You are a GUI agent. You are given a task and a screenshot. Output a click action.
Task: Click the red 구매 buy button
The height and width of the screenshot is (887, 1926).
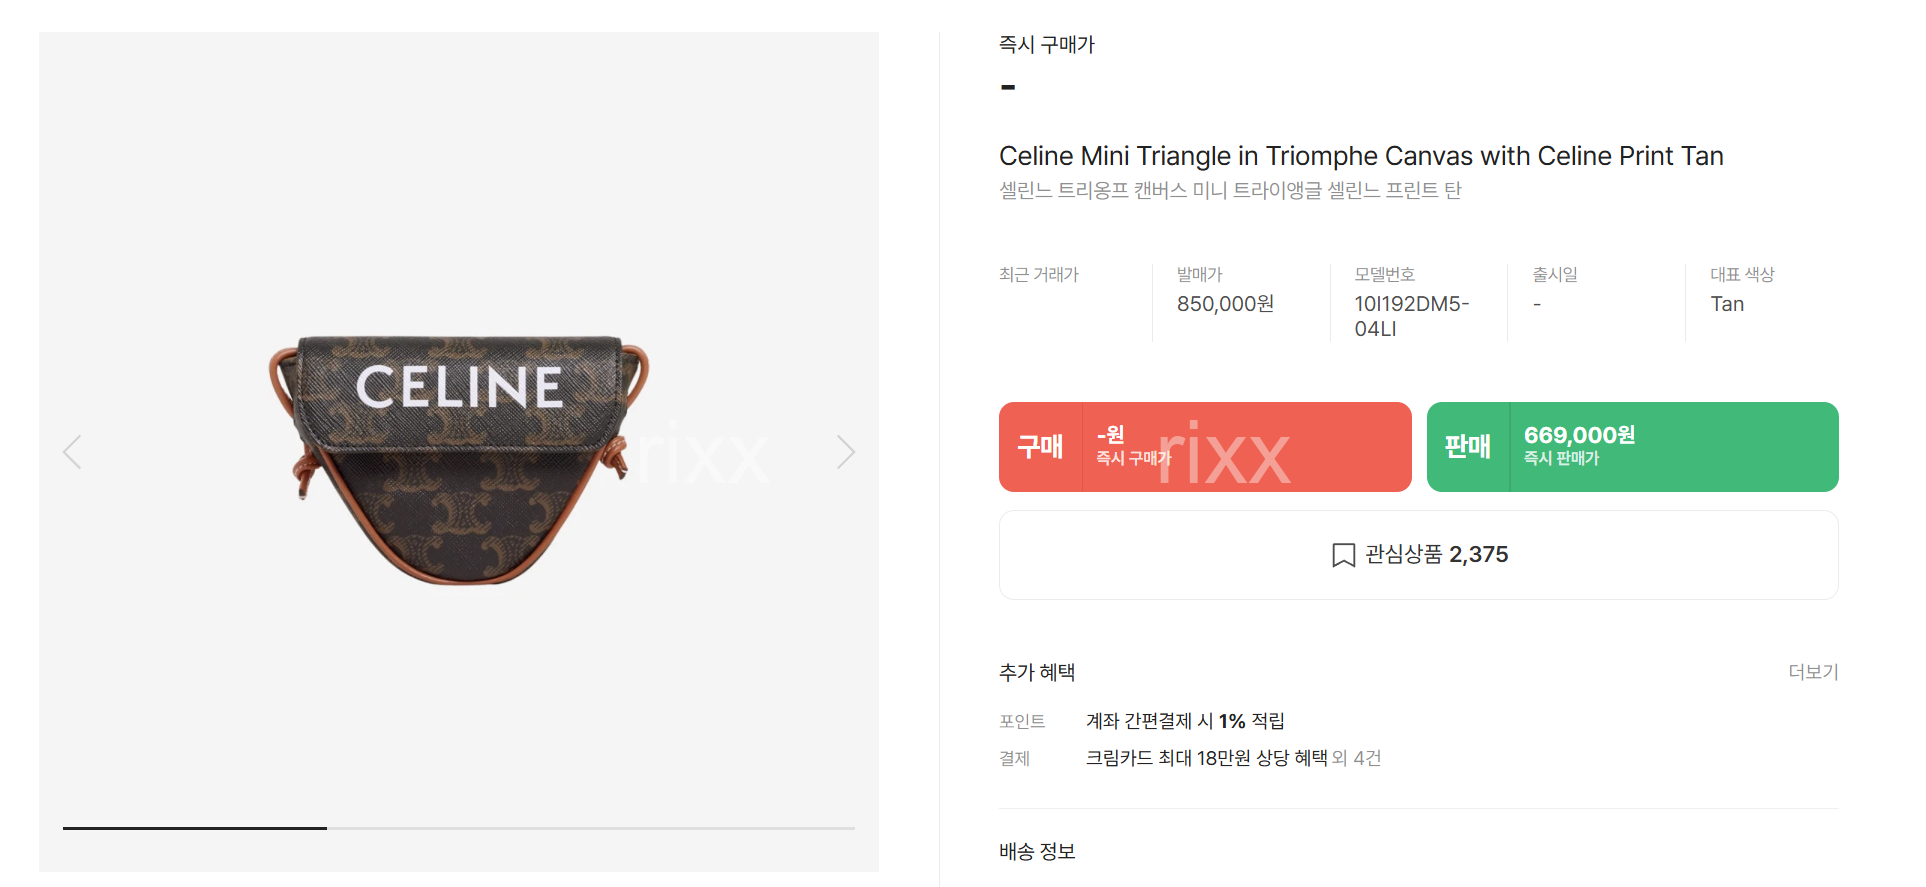pos(1205,447)
